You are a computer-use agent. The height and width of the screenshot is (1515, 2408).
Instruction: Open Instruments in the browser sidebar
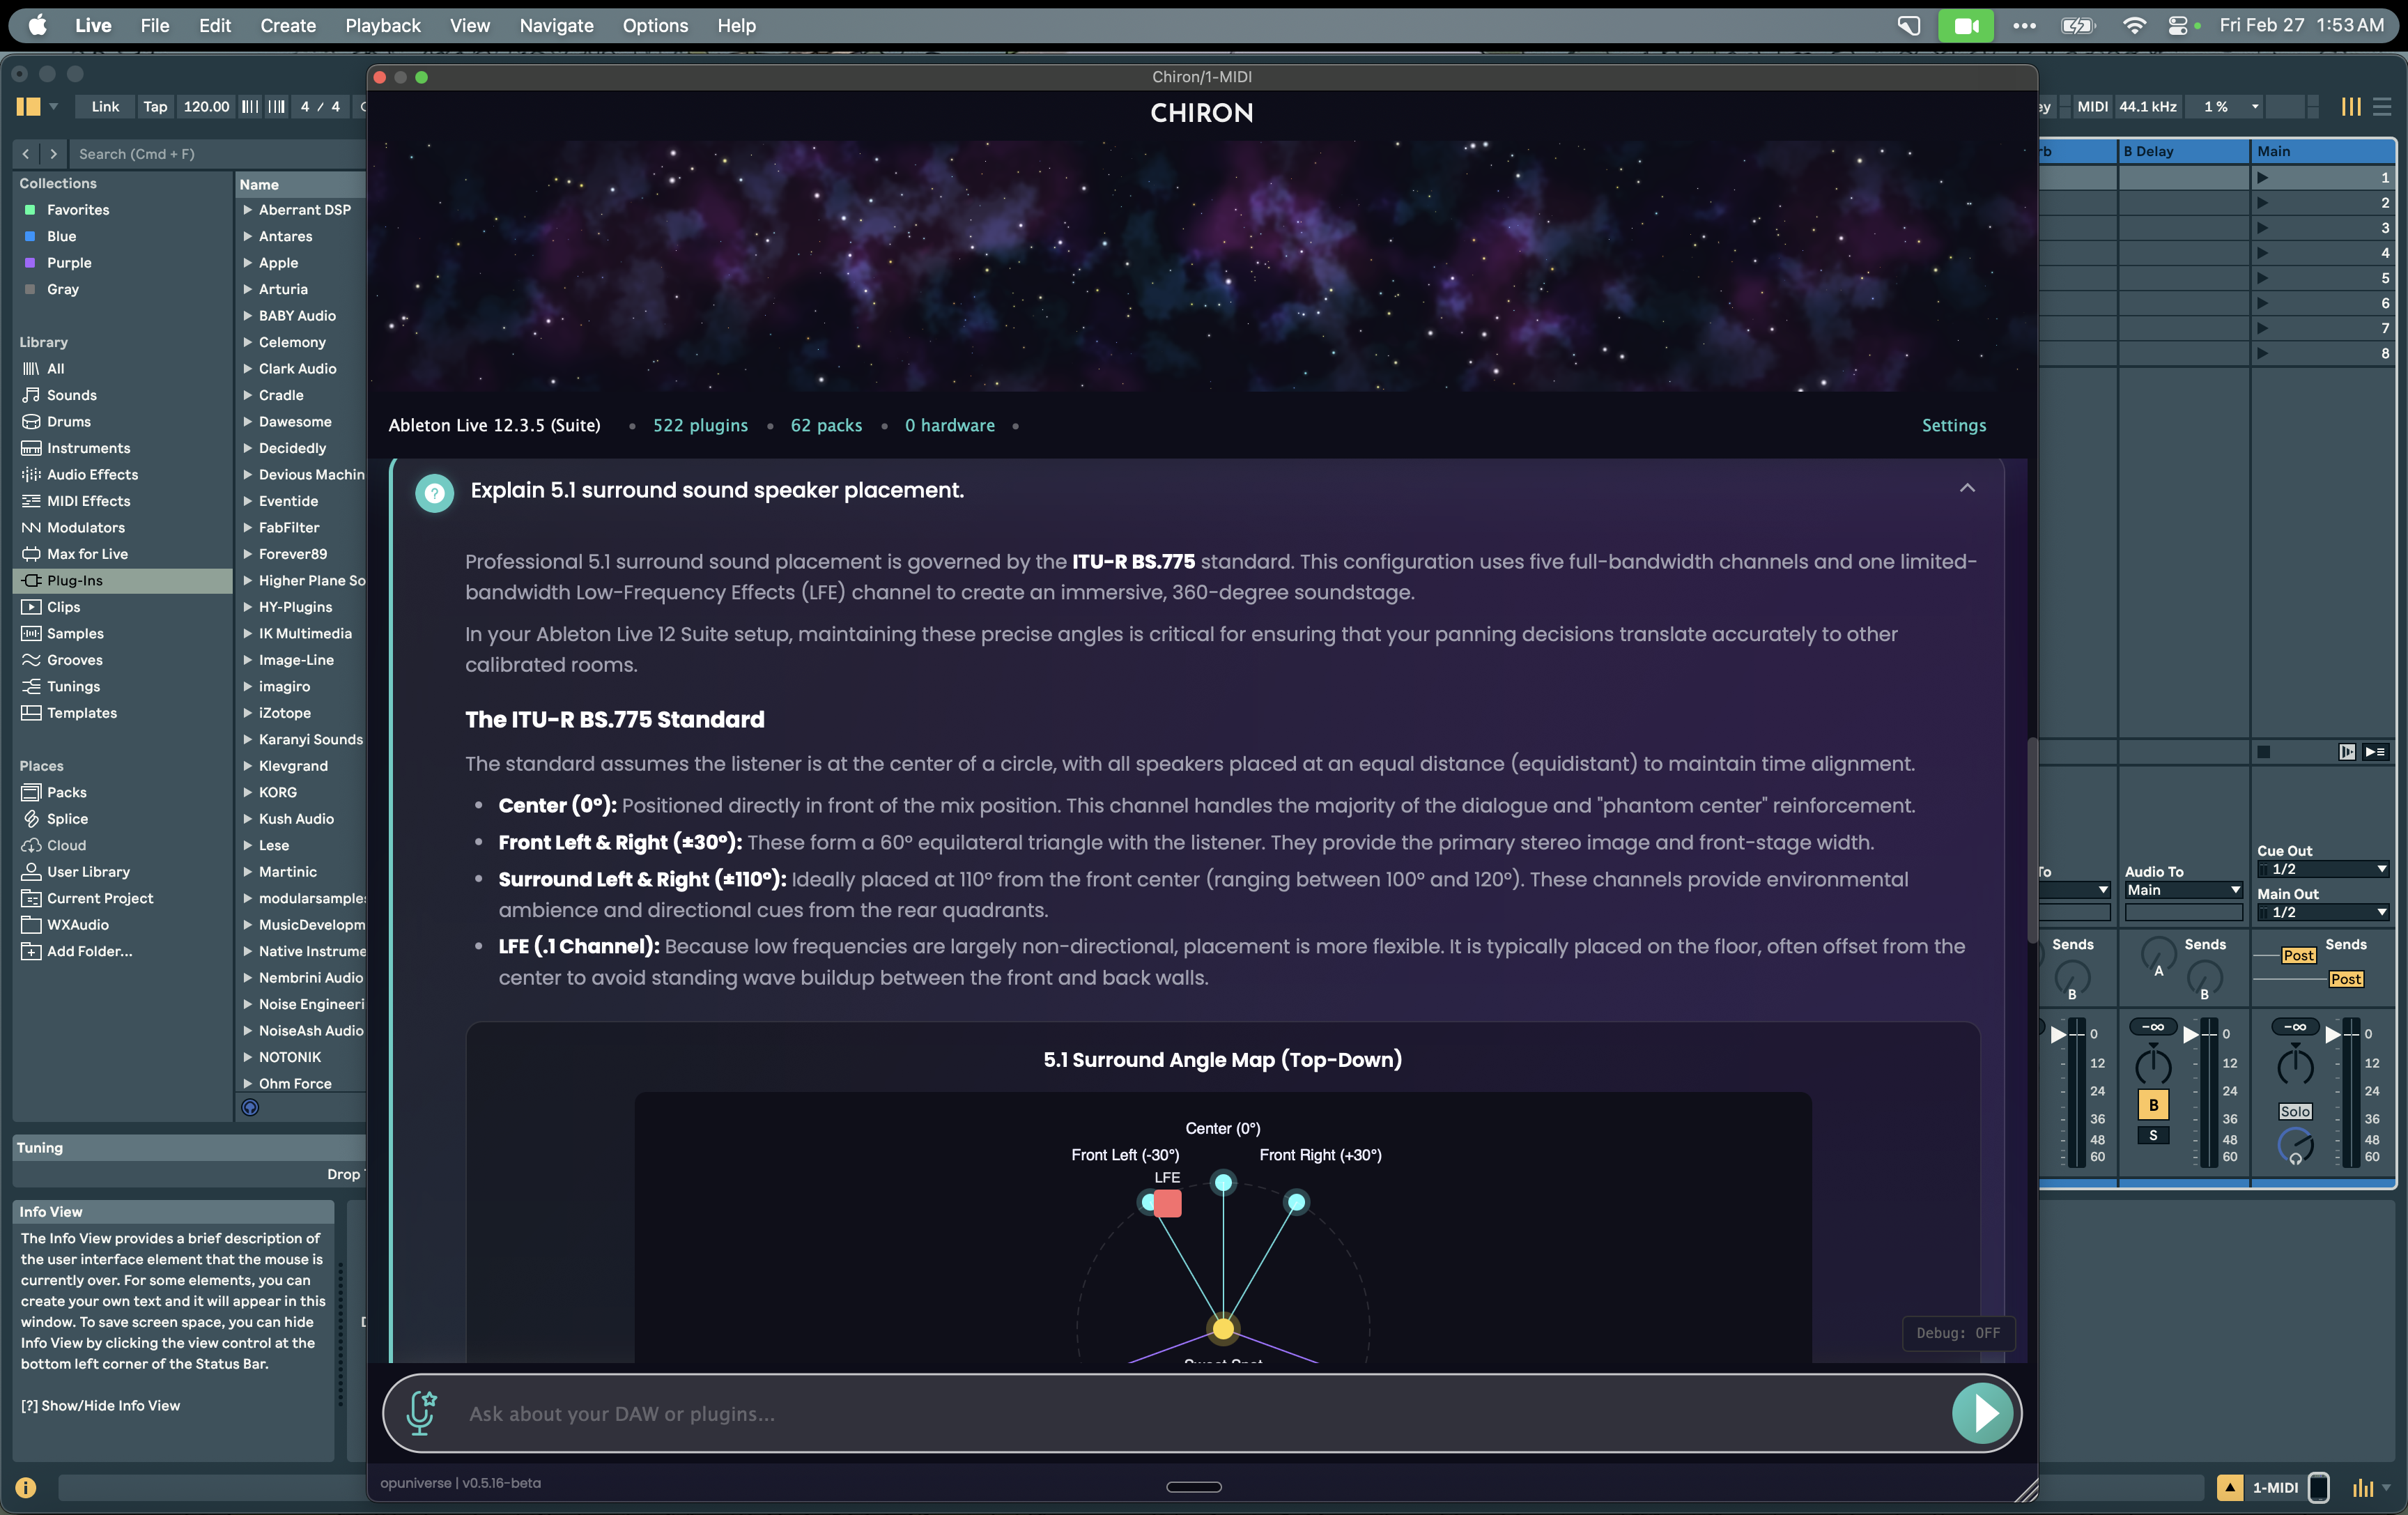(x=88, y=448)
